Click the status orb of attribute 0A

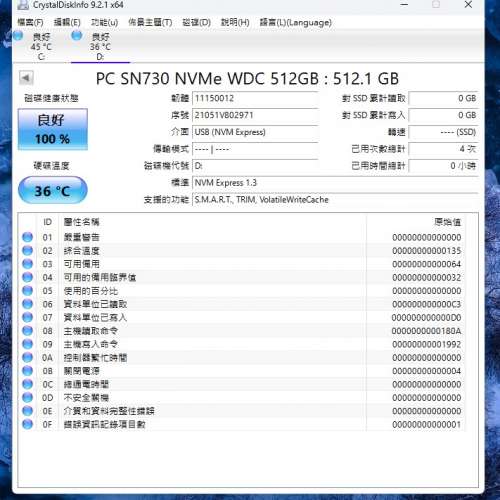click(28, 357)
